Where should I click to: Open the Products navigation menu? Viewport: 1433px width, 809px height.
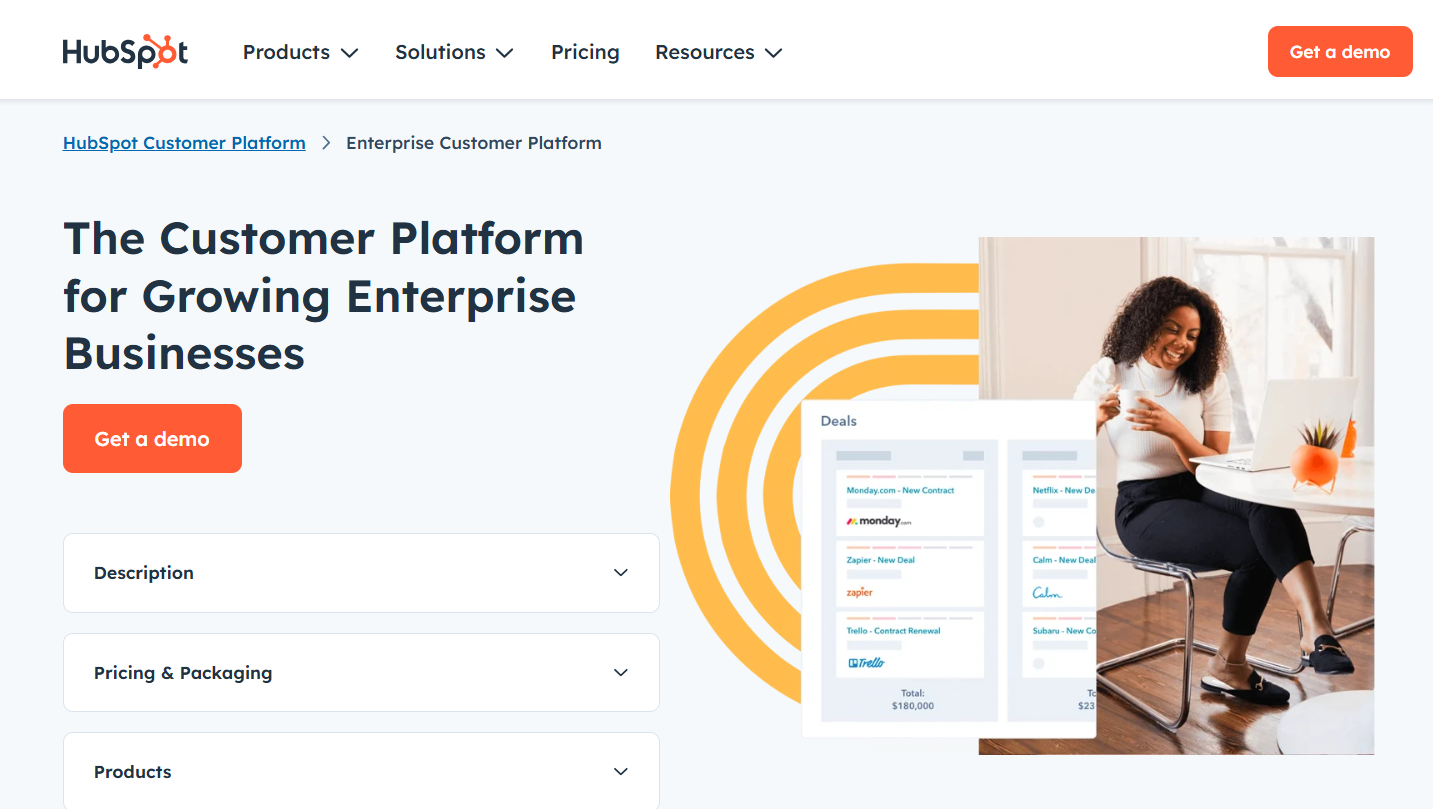(300, 52)
